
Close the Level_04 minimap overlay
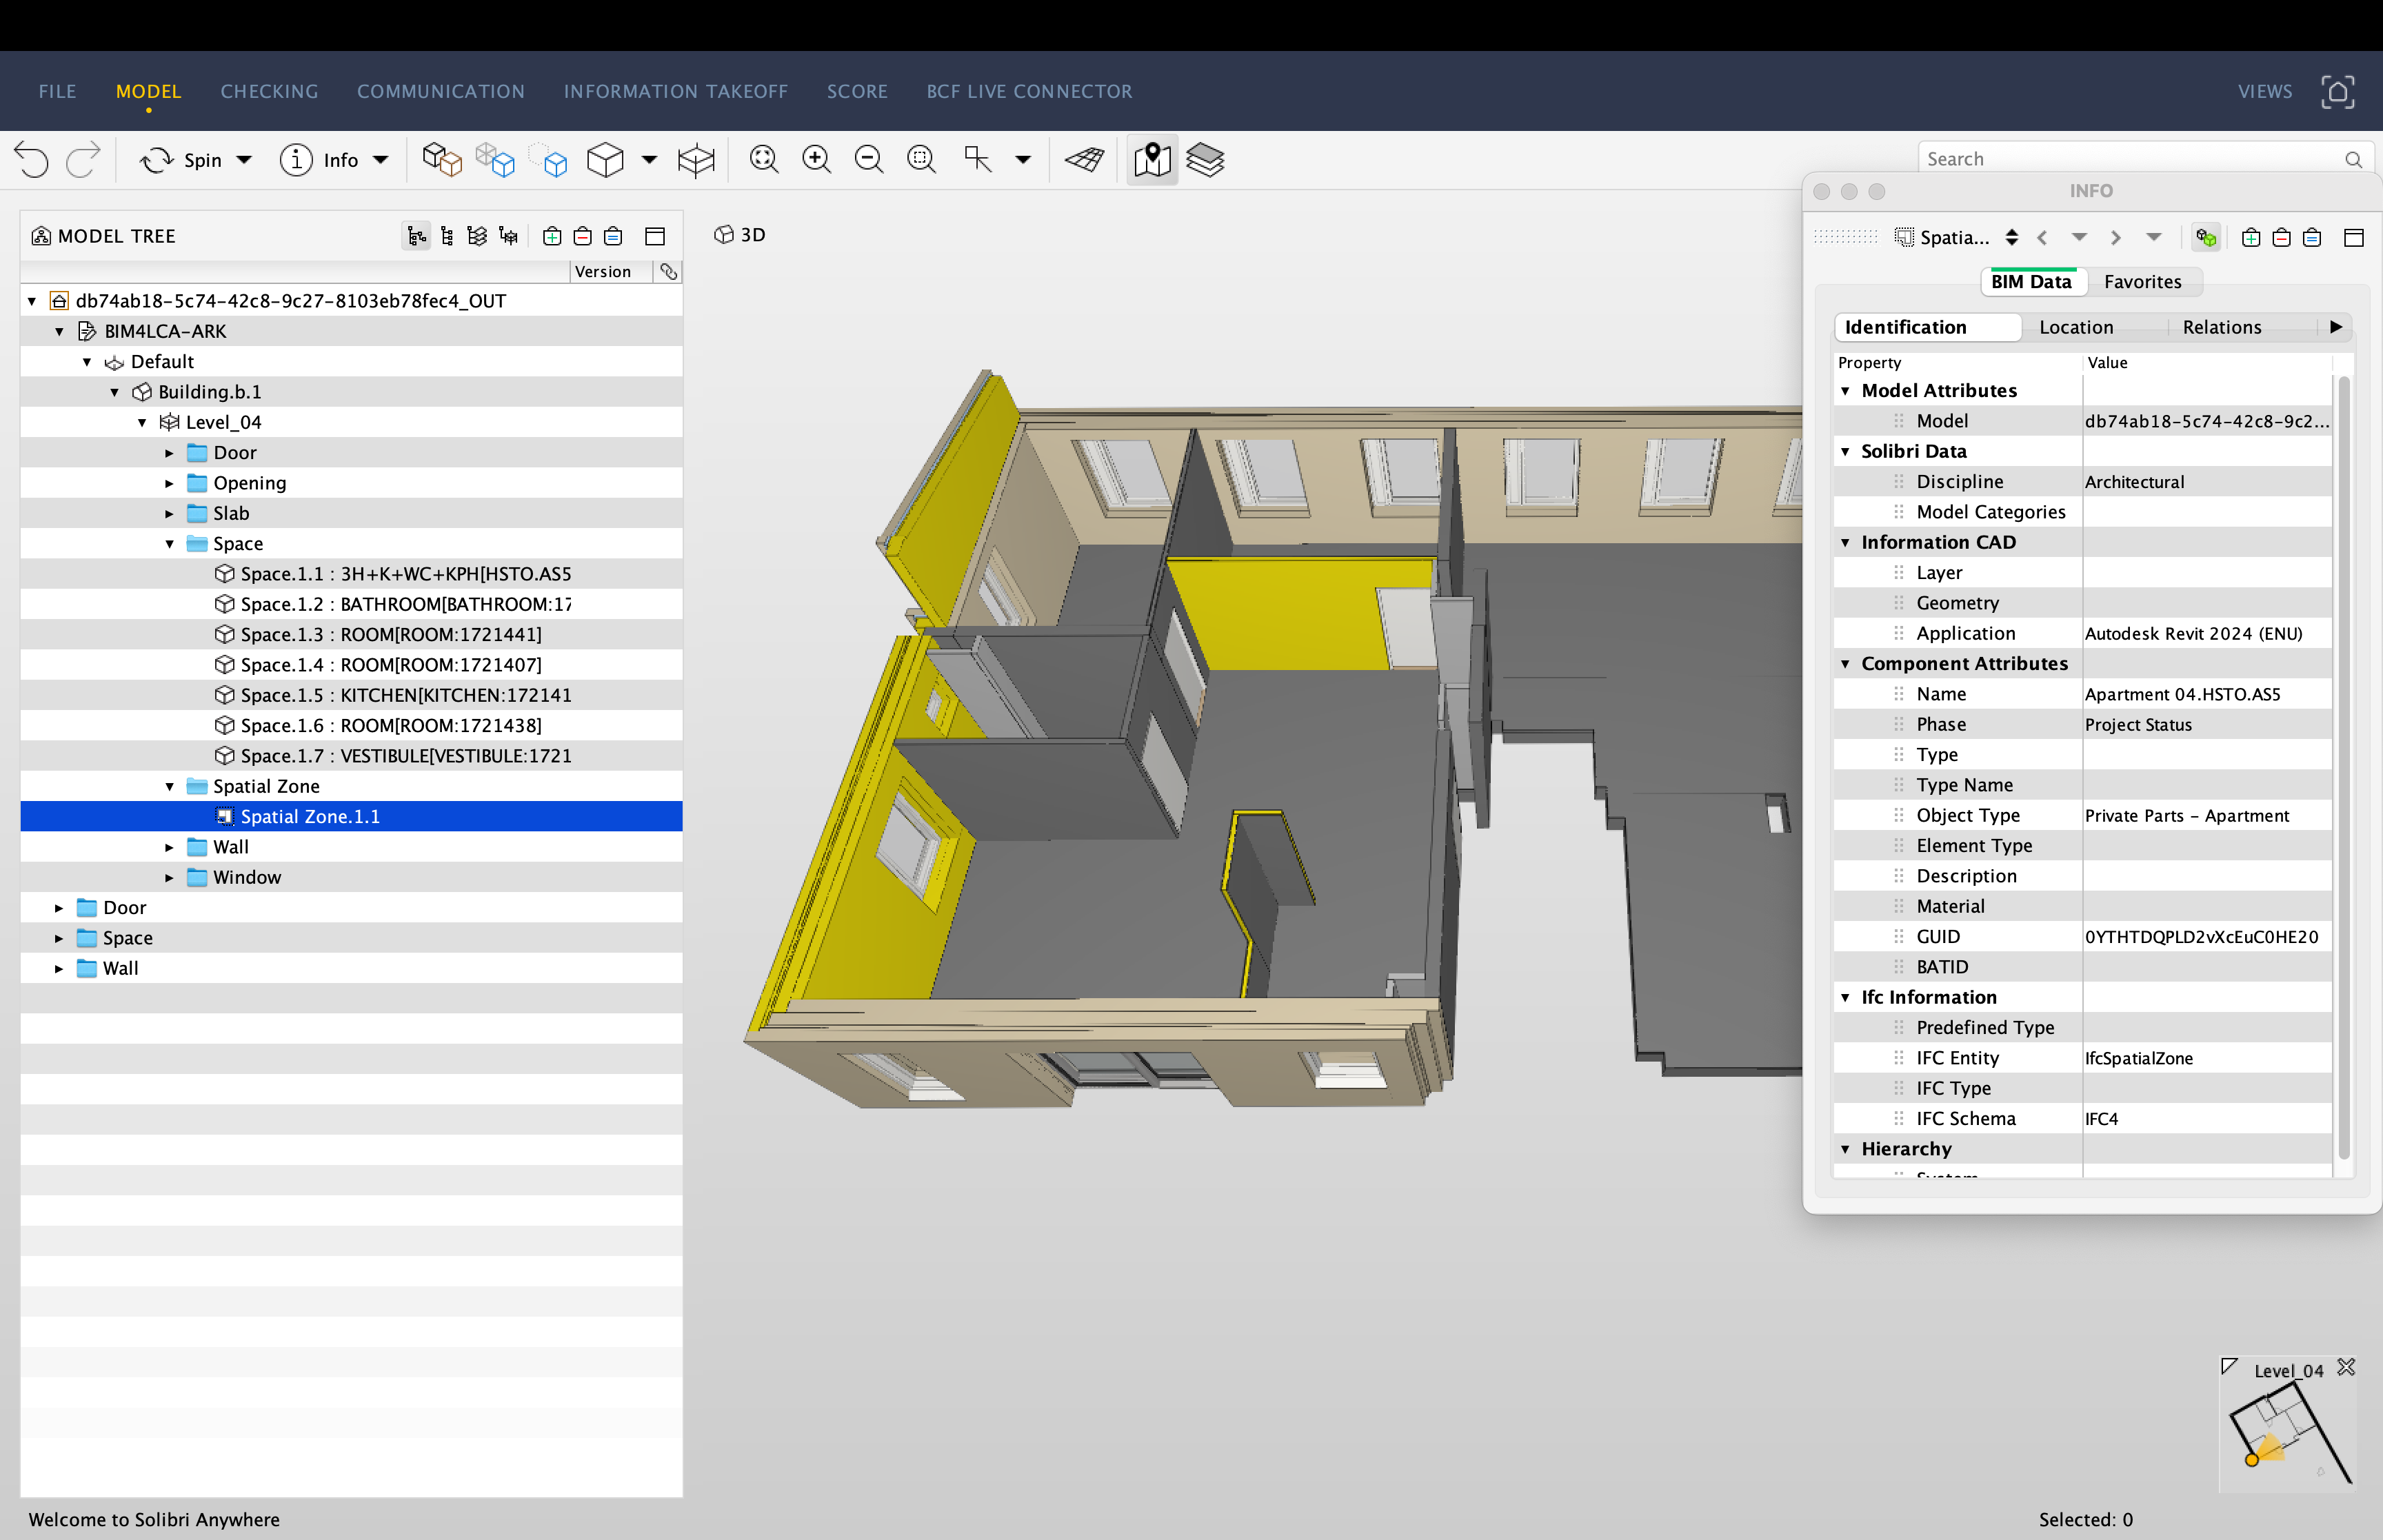pos(2346,1367)
